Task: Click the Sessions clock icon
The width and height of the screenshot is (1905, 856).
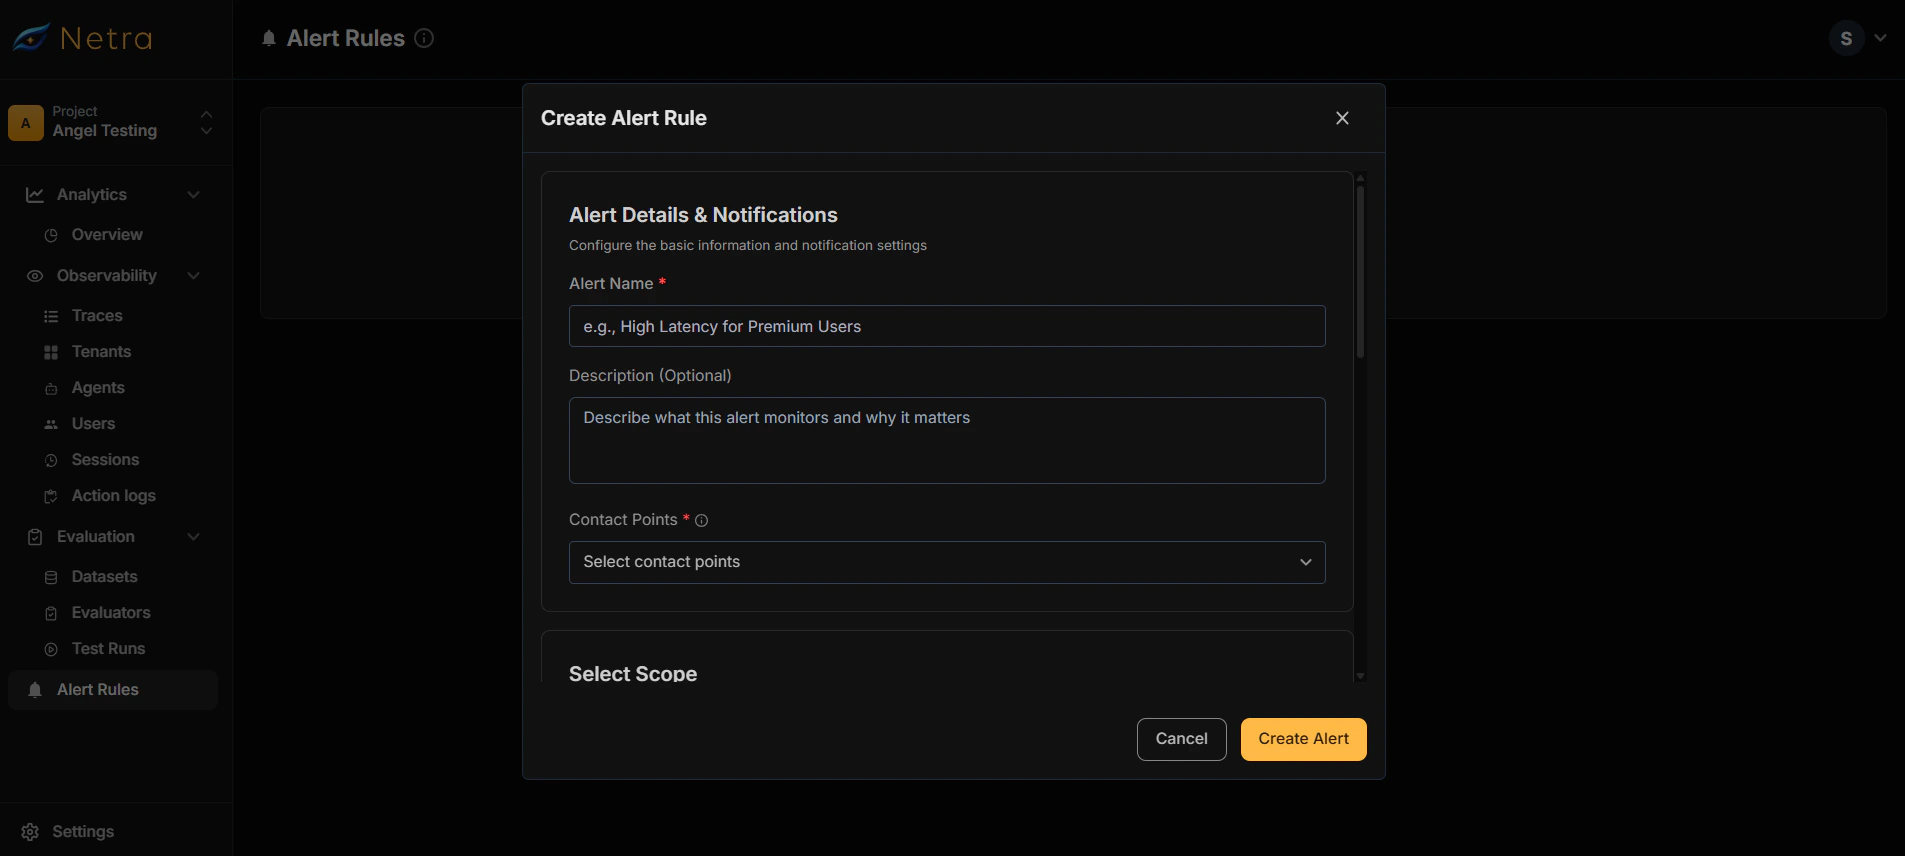Action: click(51, 460)
